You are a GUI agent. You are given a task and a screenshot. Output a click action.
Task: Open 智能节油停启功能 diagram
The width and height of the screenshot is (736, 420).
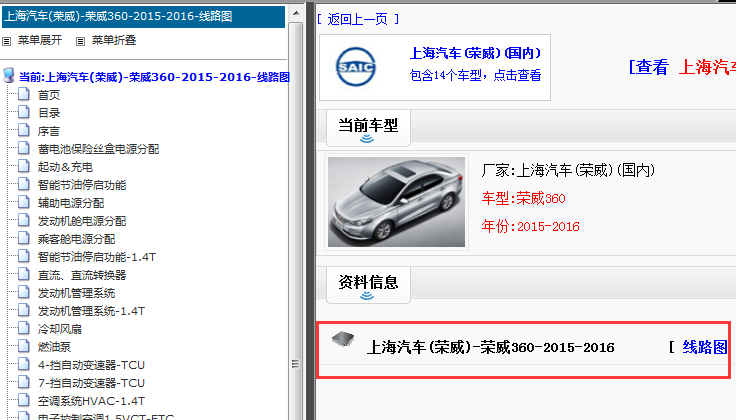pyautogui.click(x=82, y=185)
